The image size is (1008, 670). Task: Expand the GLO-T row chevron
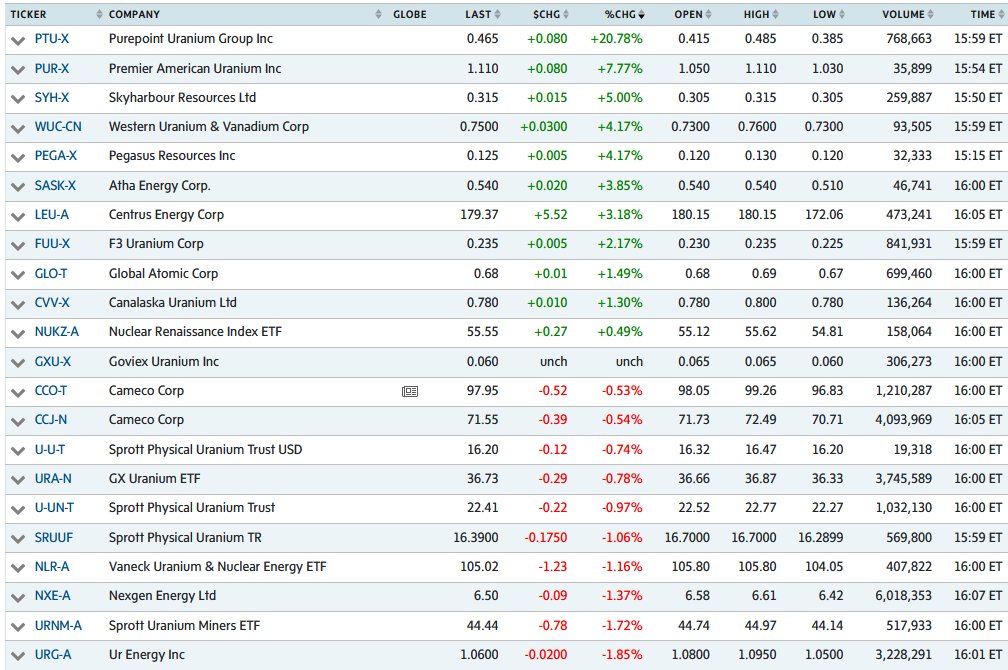(x=17, y=275)
